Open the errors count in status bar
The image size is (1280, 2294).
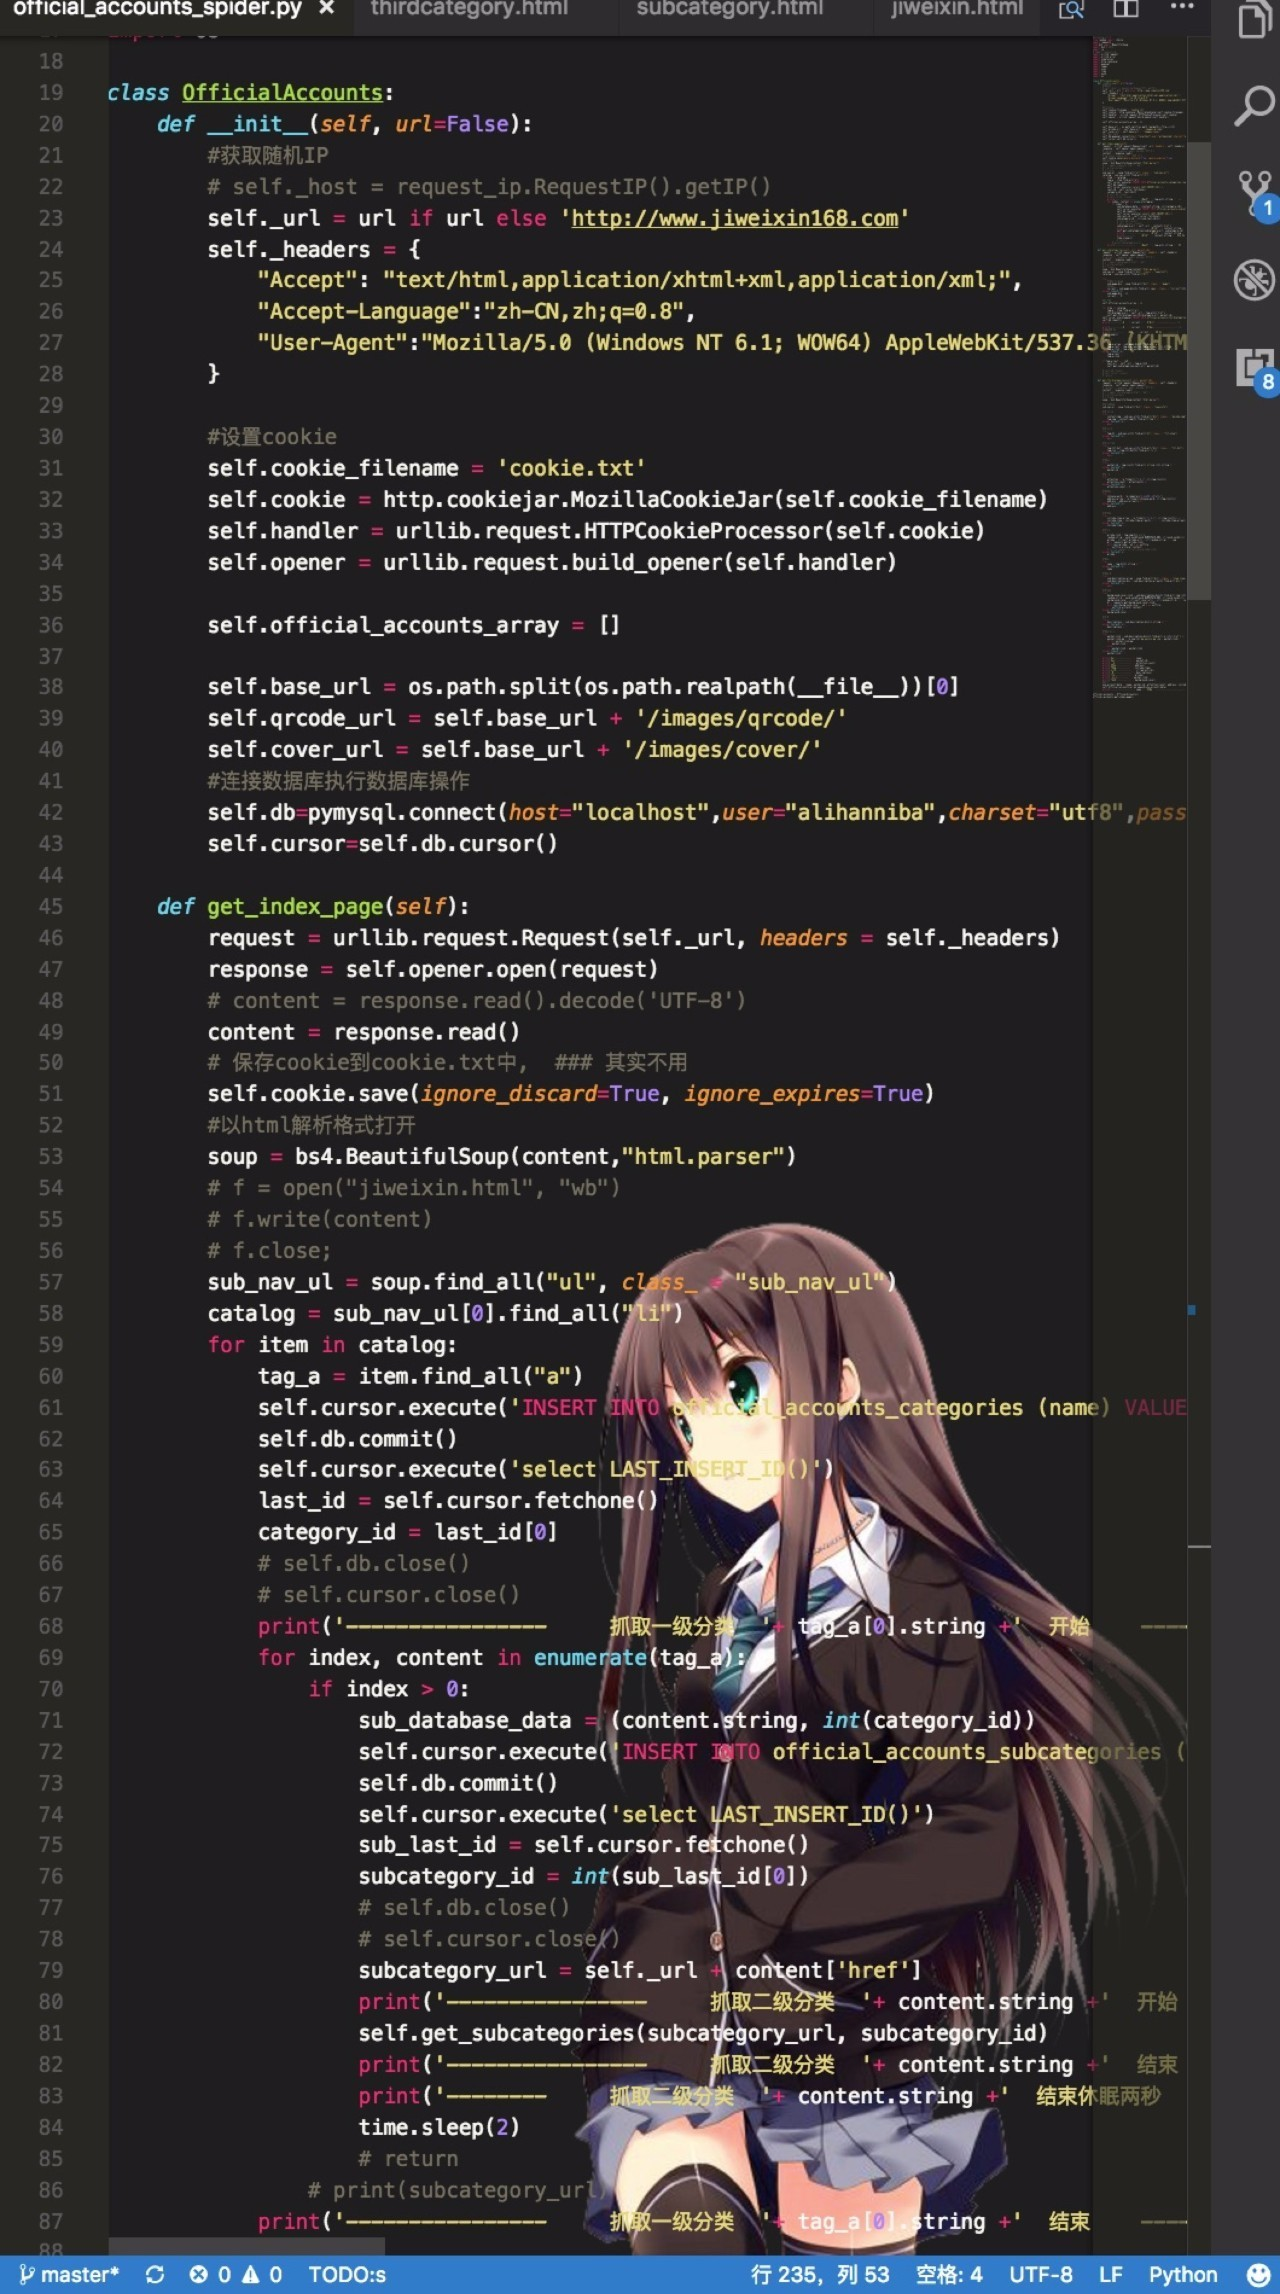click(x=210, y=2275)
